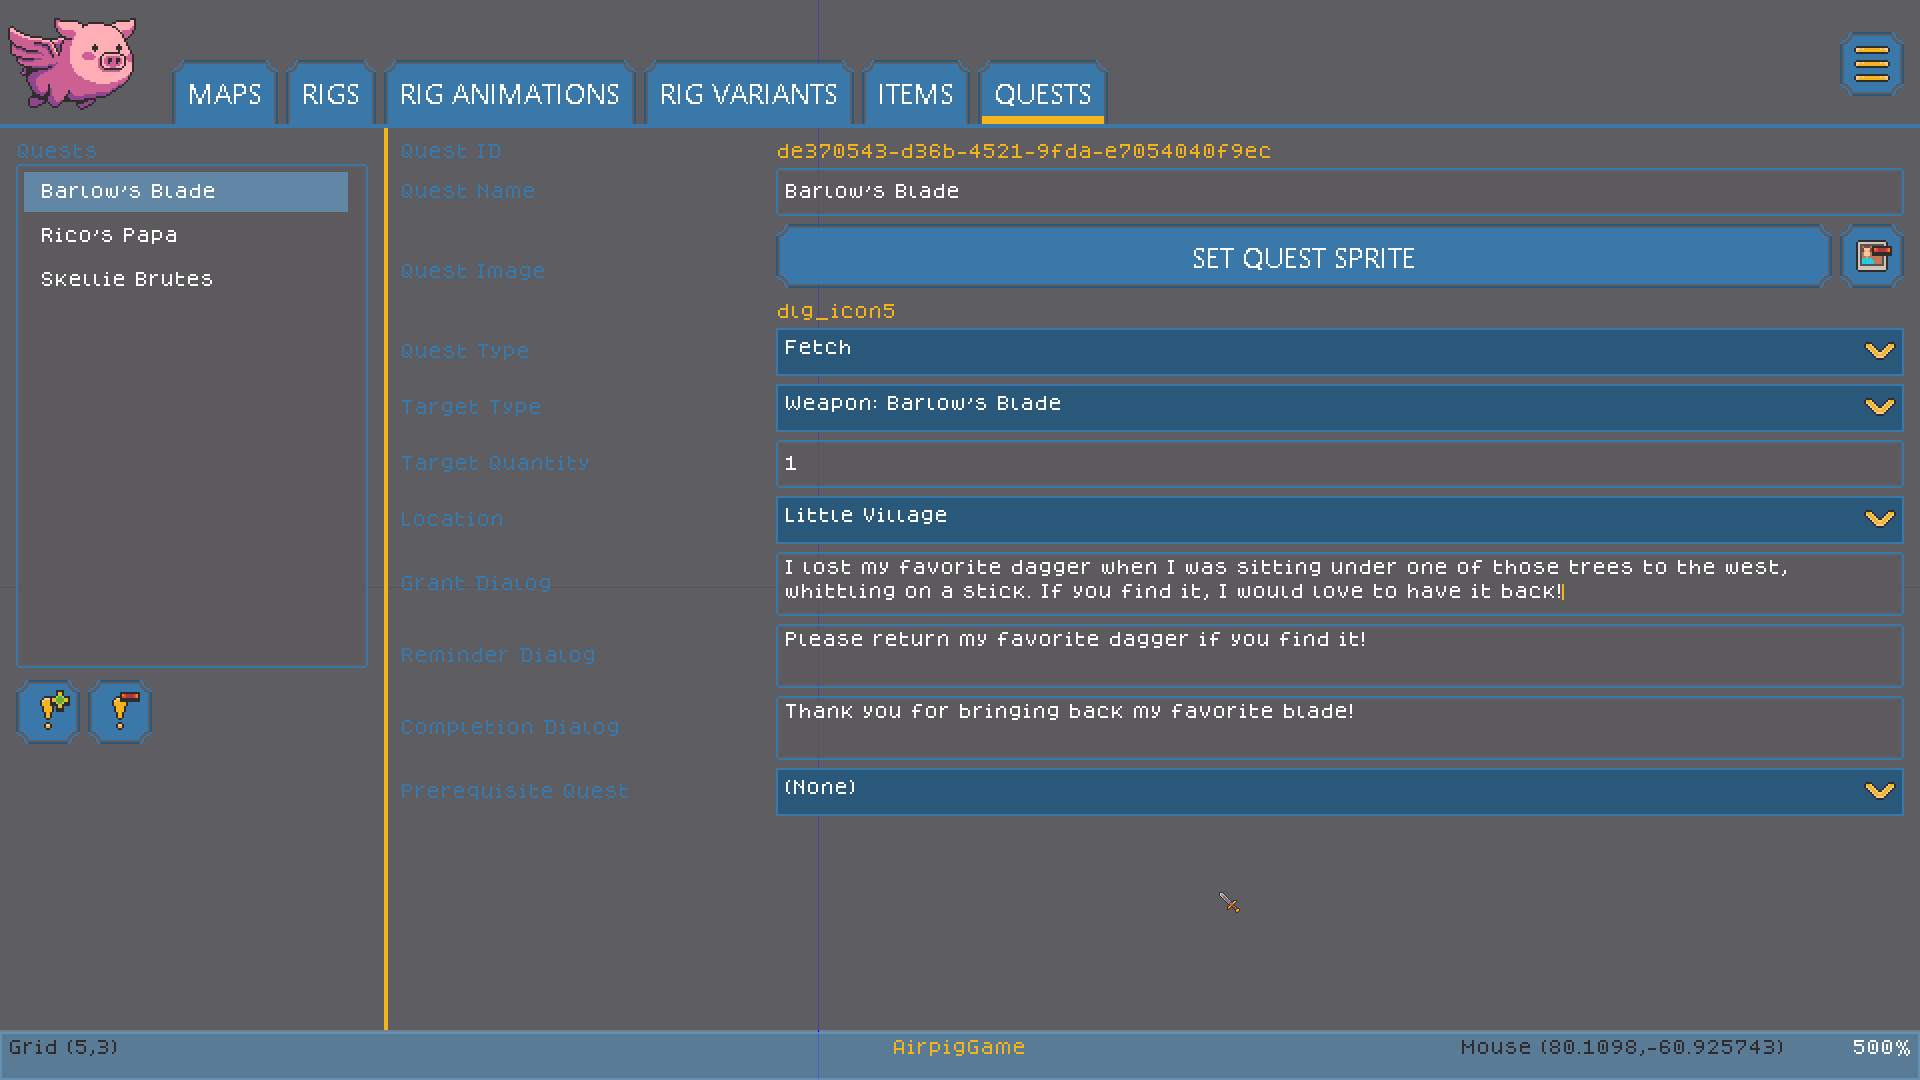Open the hamburger menu icon
Screen dimensions: 1920x1080
pyautogui.click(x=1871, y=65)
